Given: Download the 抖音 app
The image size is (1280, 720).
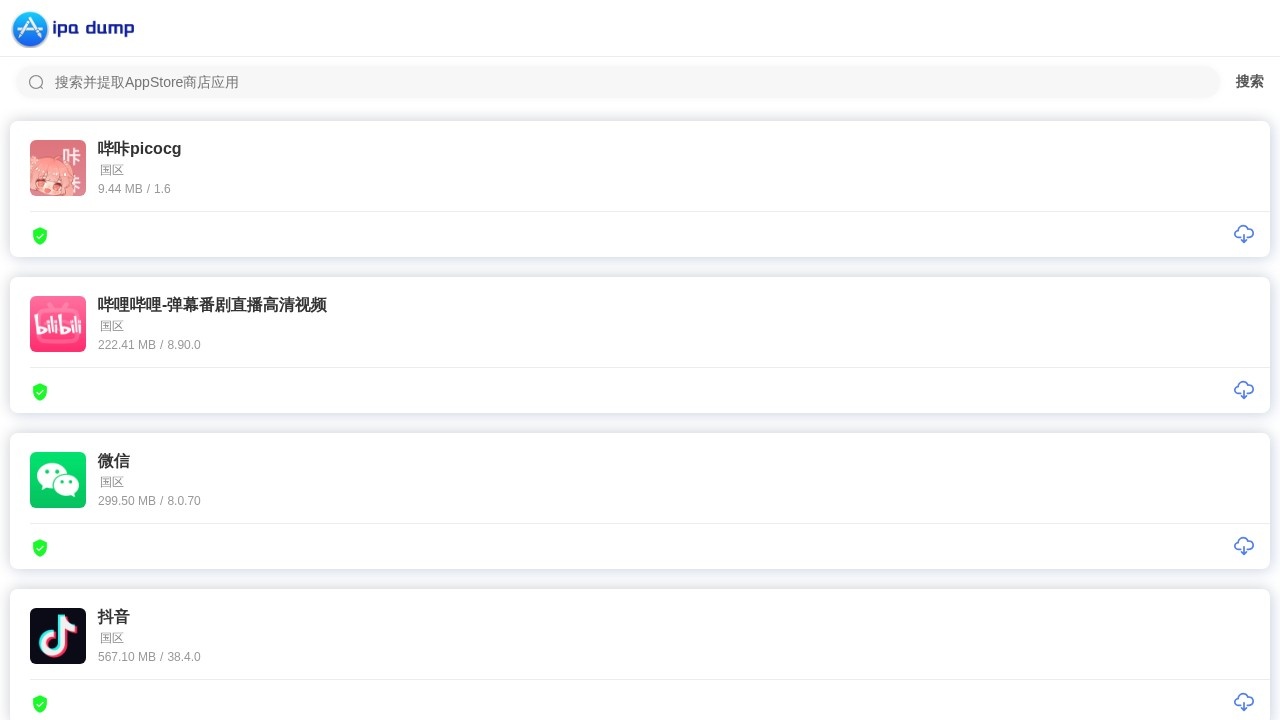Looking at the screenshot, I should coord(1243,702).
